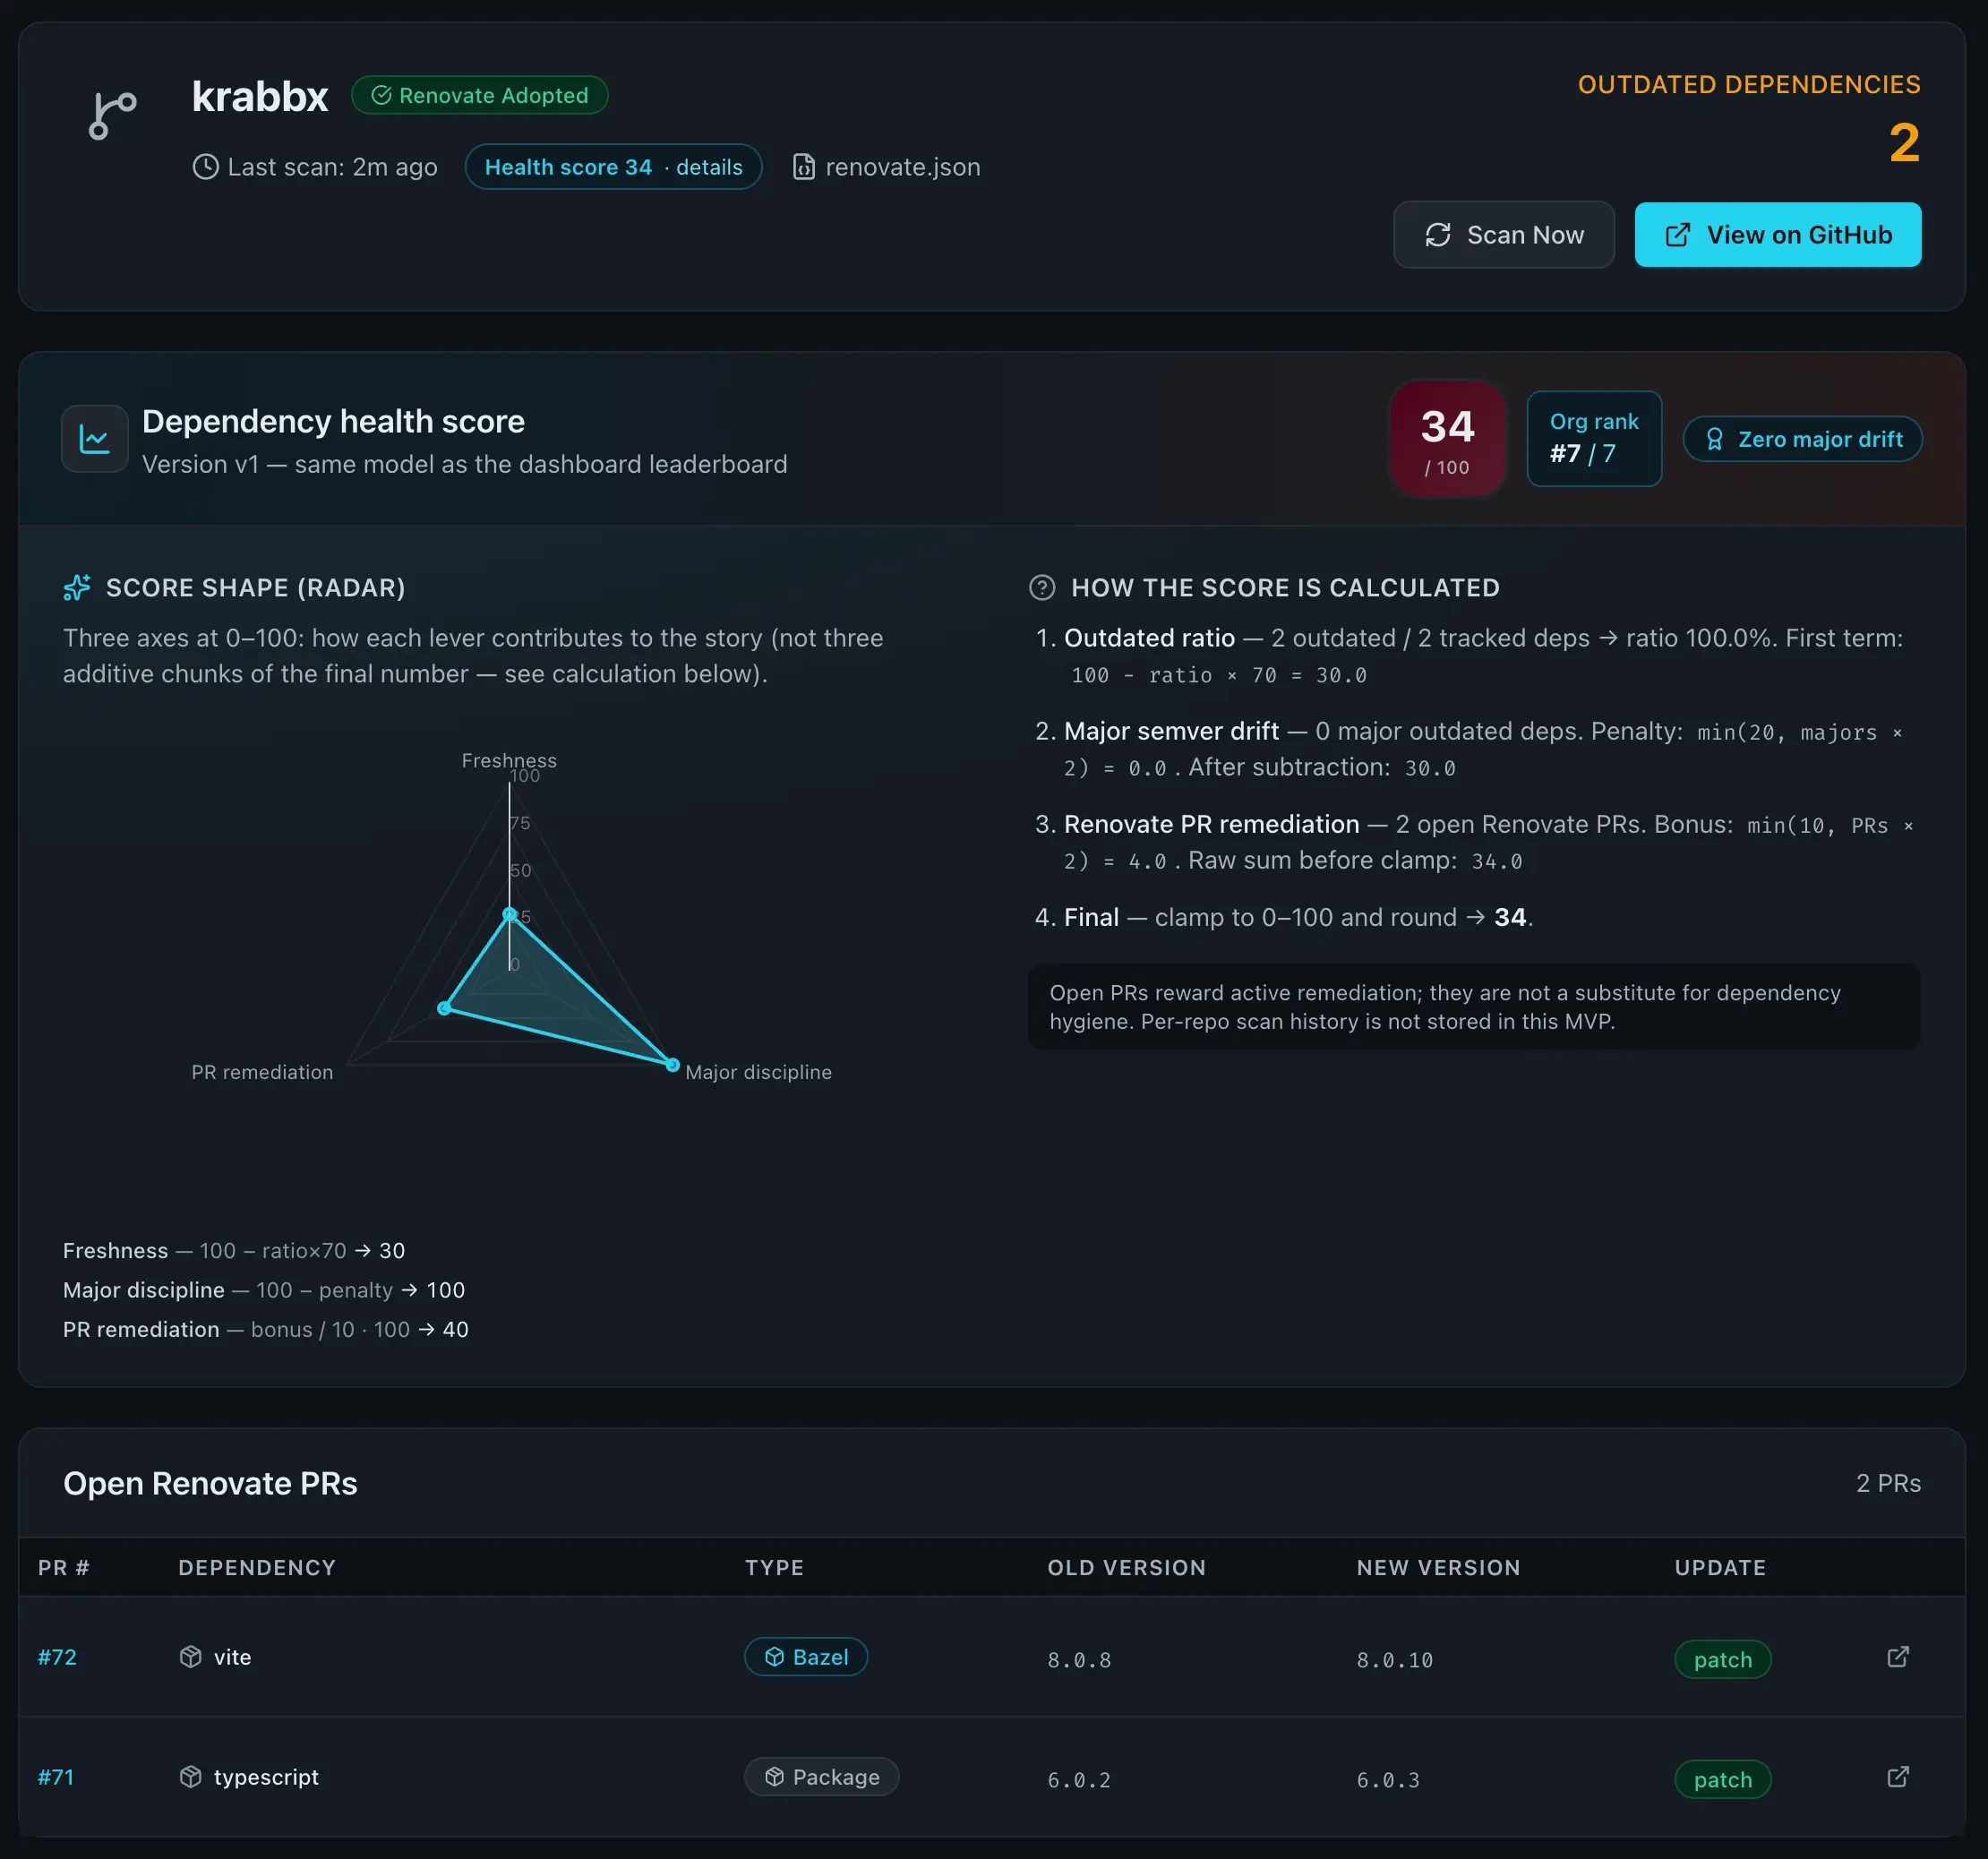This screenshot has width=1988, height=1859.
Task: Click the Major discipline radar data point
Action: [x=673, y=1064]
